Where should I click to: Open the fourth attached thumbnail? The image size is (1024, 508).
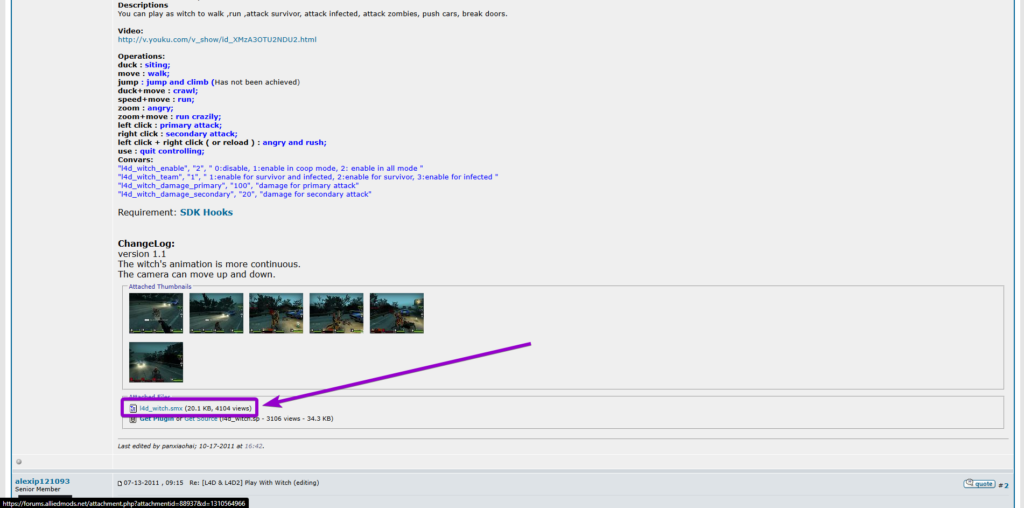(336, 313)
